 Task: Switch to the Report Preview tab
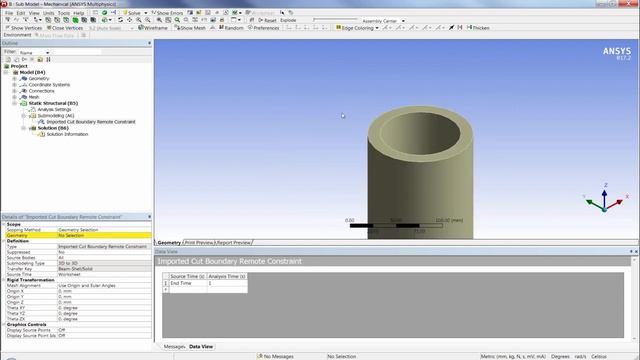[233, 242]
